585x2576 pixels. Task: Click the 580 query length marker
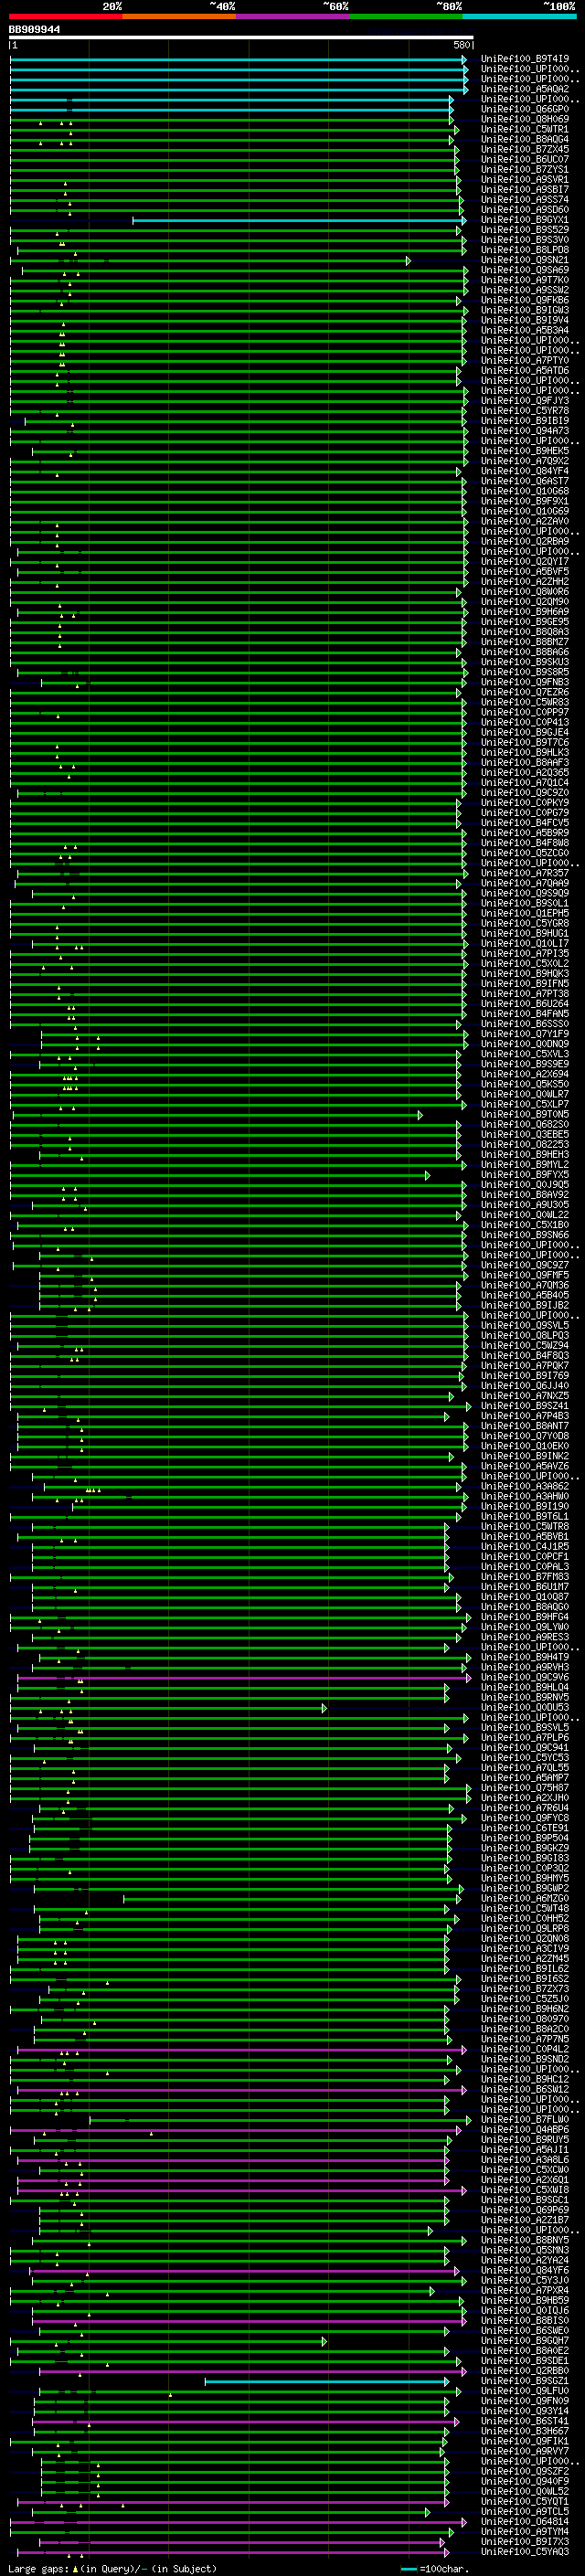pos(461,45)
